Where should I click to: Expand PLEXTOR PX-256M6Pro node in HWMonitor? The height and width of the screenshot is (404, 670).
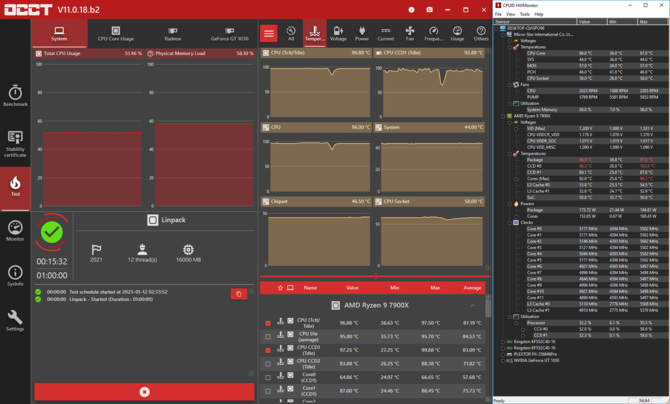click(x=503, y=354)
